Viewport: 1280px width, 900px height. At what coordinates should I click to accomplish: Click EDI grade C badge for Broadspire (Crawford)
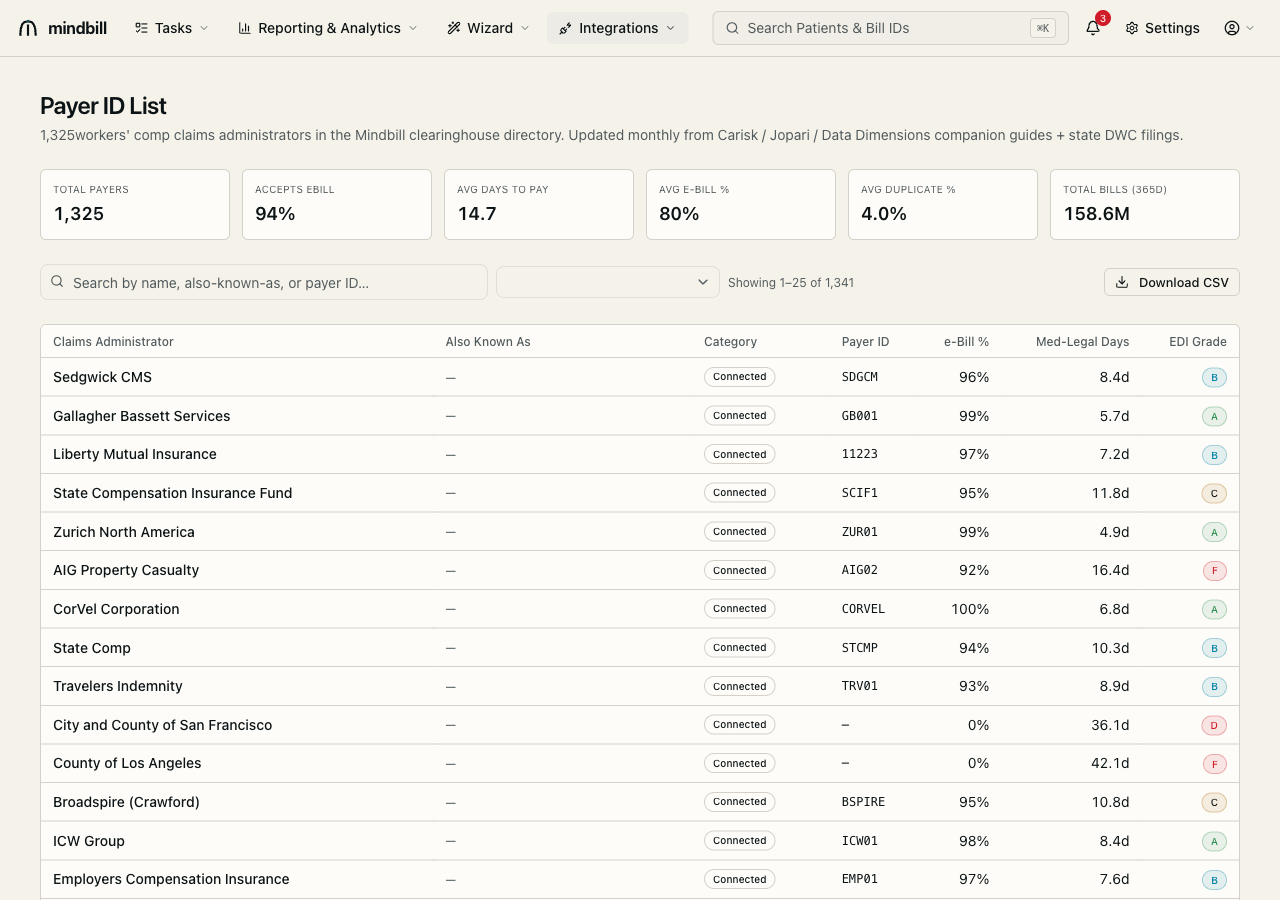[x=1214, y=802]
